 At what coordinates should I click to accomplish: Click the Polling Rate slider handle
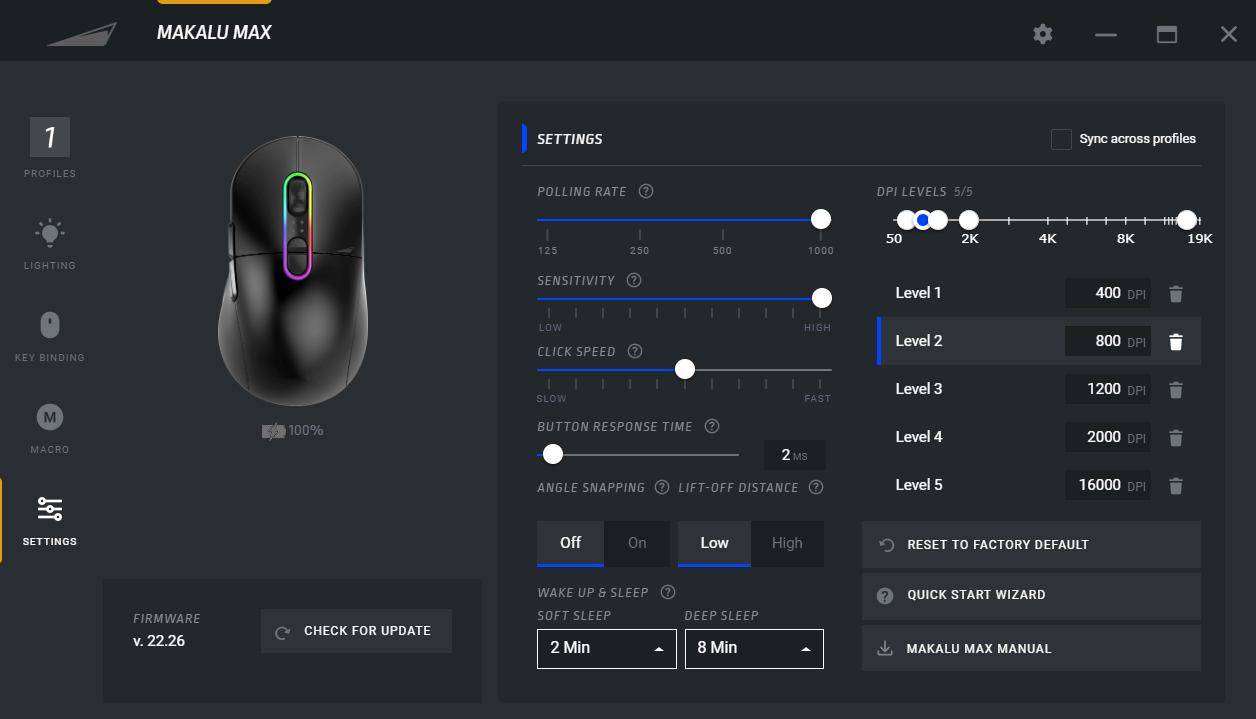821,219
